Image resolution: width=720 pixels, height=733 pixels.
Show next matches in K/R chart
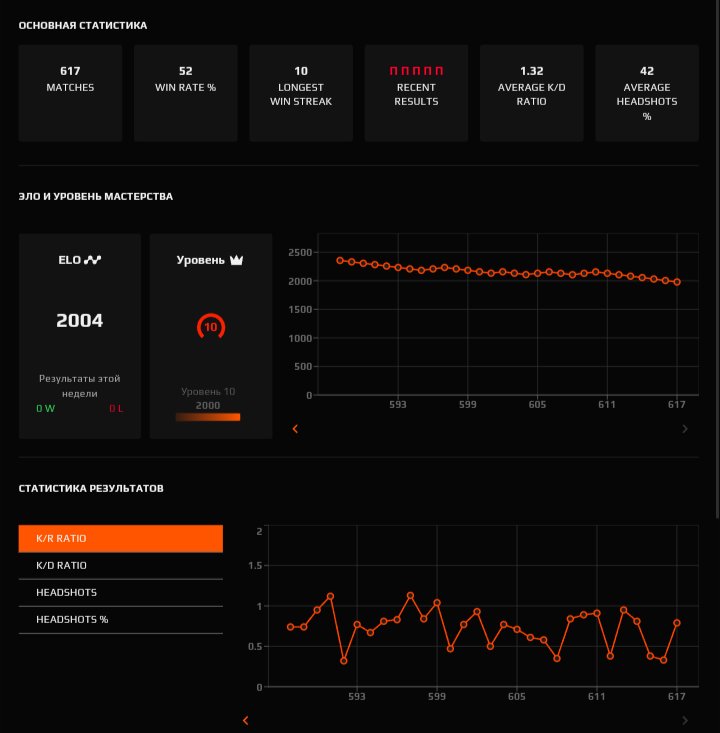pos(684,720)
